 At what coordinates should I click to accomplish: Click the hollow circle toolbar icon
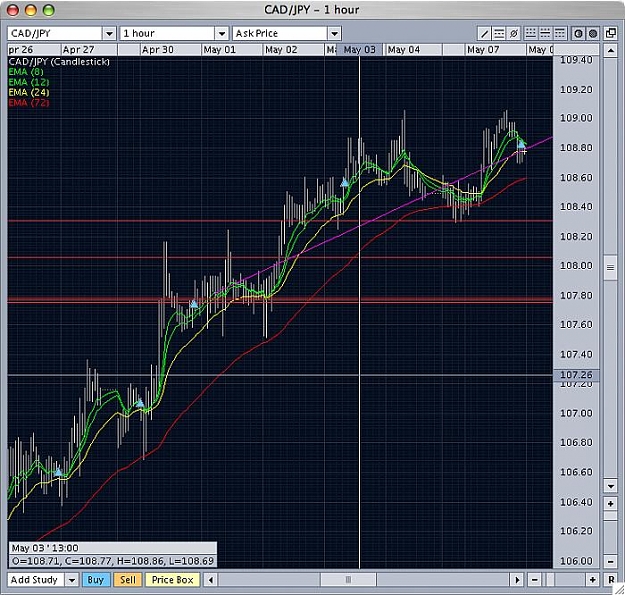[578, 33]
